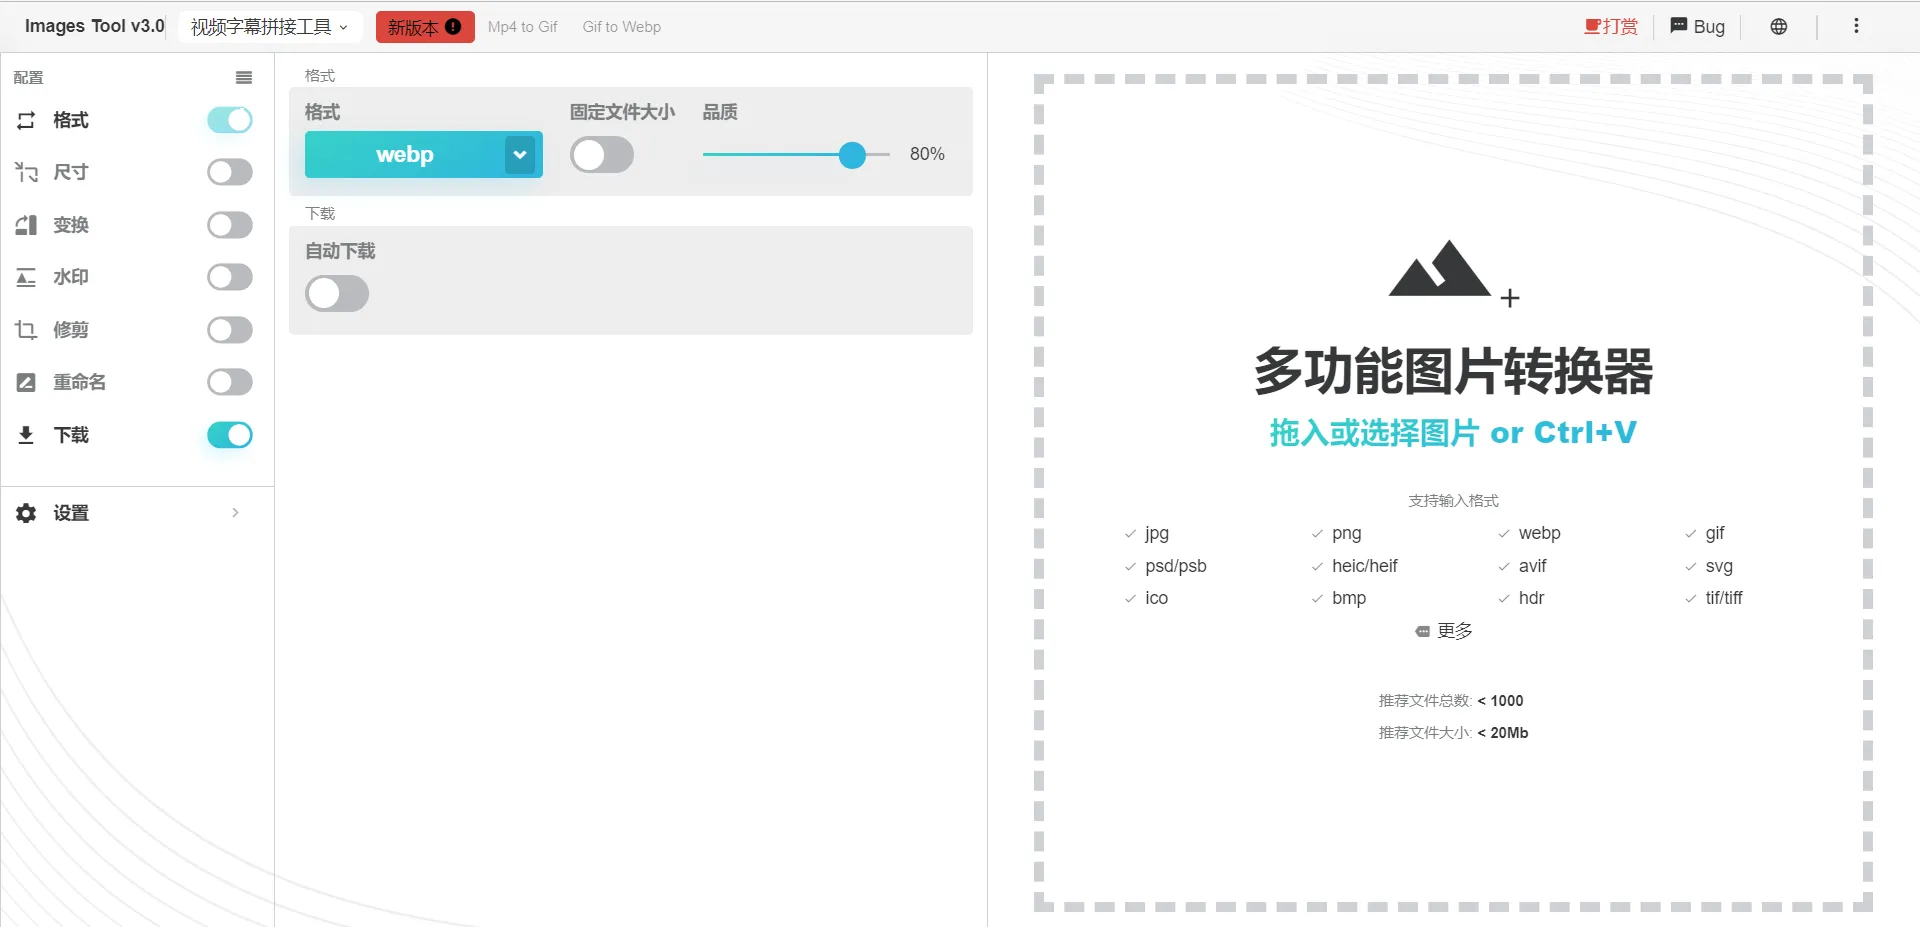The image size is (1920, 927).
Task: Enable the 变换 toggle
Action: (230, 225)
